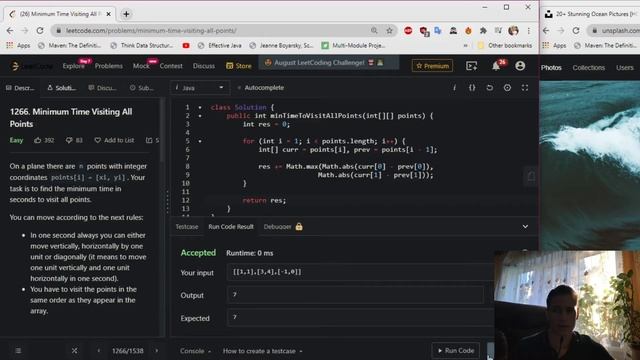The height and width of the screenshot is (360, 640).
Task: Toggle the Autocomplete option
Action: [x=261, y=88]
